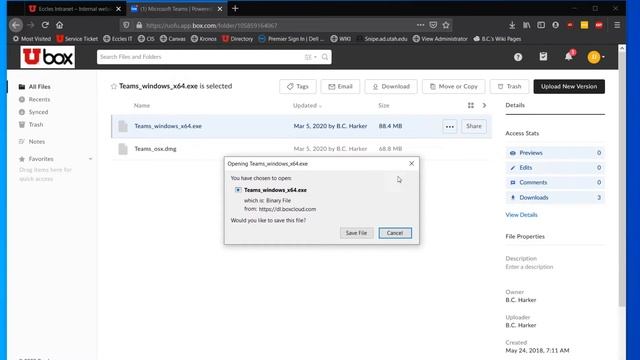Reload the current page

coord(45,25)
